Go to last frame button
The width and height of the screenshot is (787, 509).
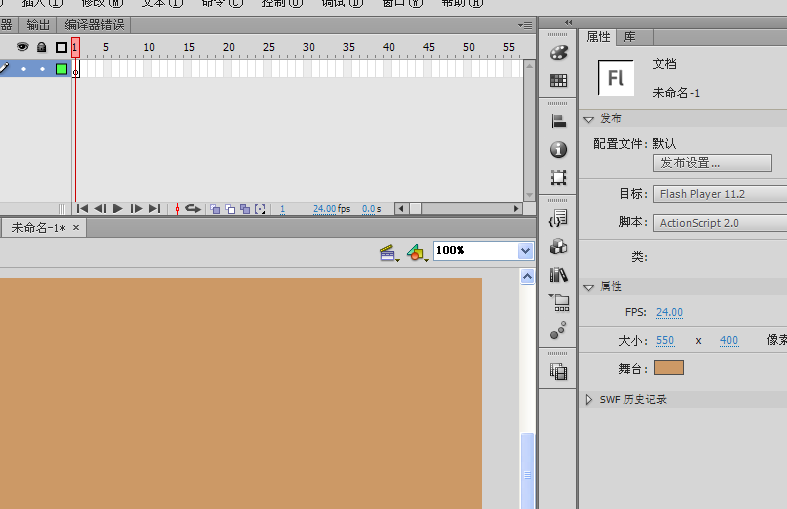click(x=155, y=208)
